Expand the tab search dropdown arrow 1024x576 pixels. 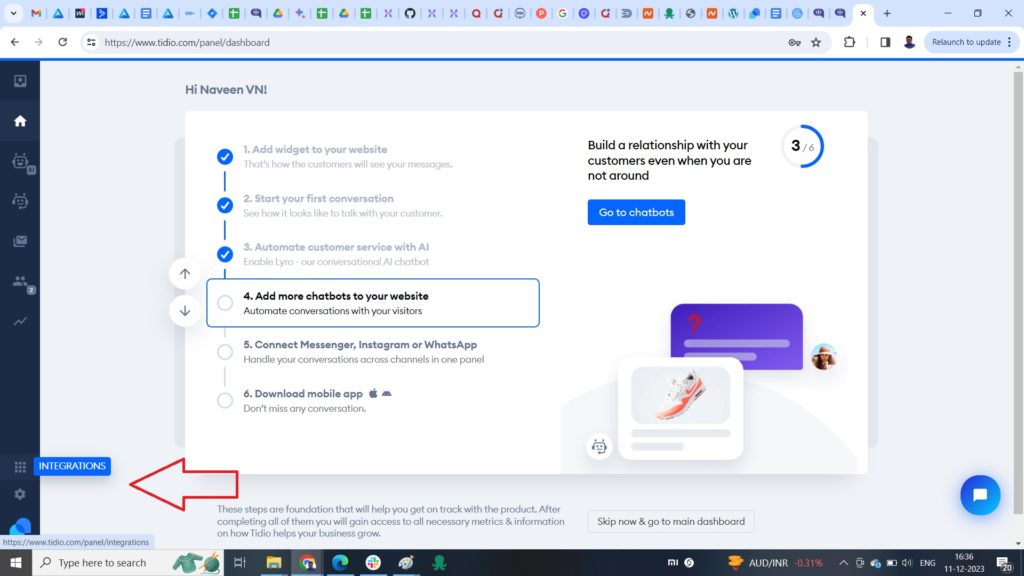click(x=13, y=13)
